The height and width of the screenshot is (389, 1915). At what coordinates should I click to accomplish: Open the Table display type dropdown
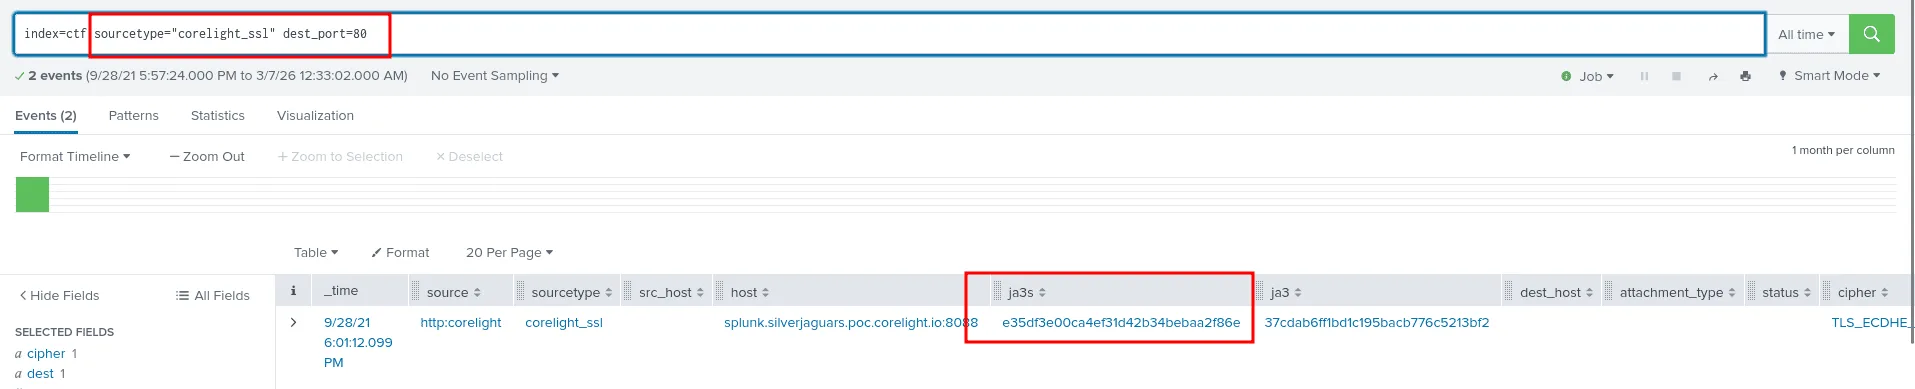(316, 253)
